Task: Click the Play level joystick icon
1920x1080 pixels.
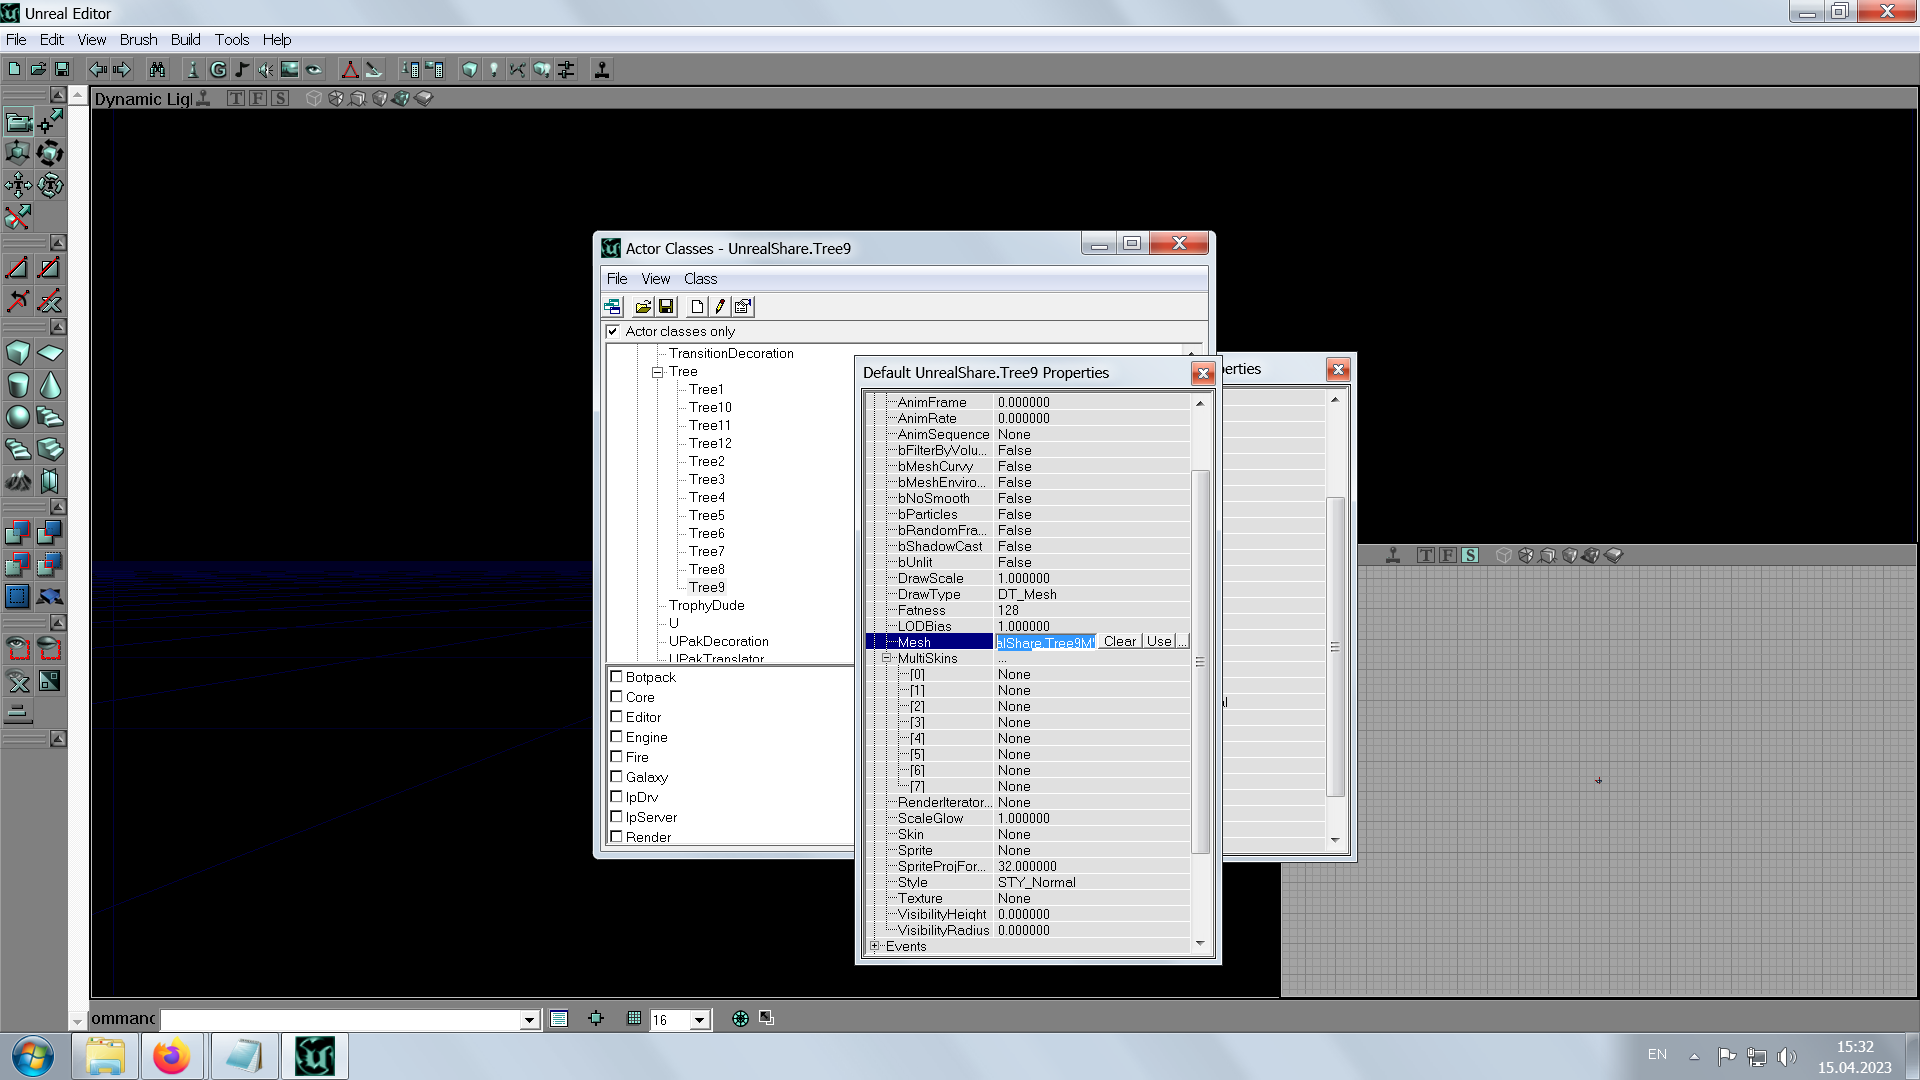Action: (602, 70)
